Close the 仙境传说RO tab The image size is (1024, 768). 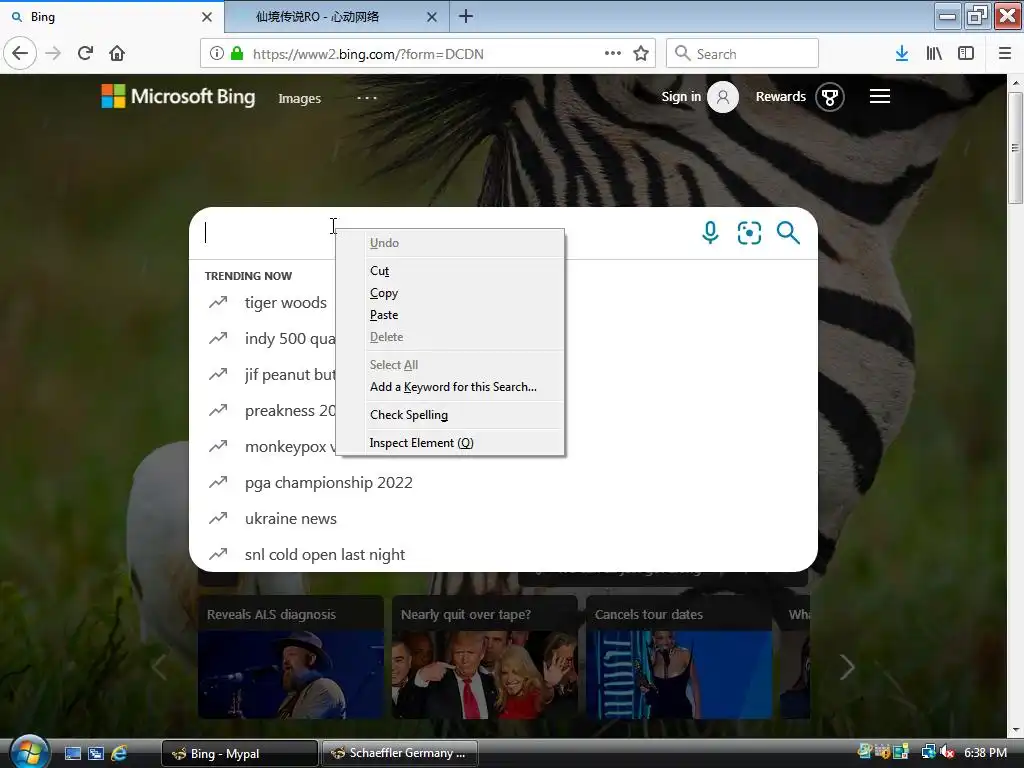pos(432,17)
